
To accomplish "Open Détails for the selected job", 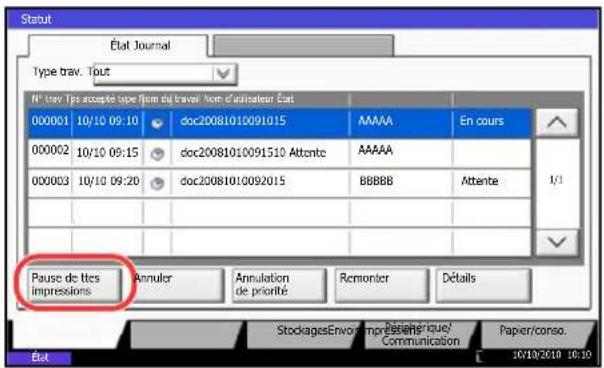I will (484, 286).
